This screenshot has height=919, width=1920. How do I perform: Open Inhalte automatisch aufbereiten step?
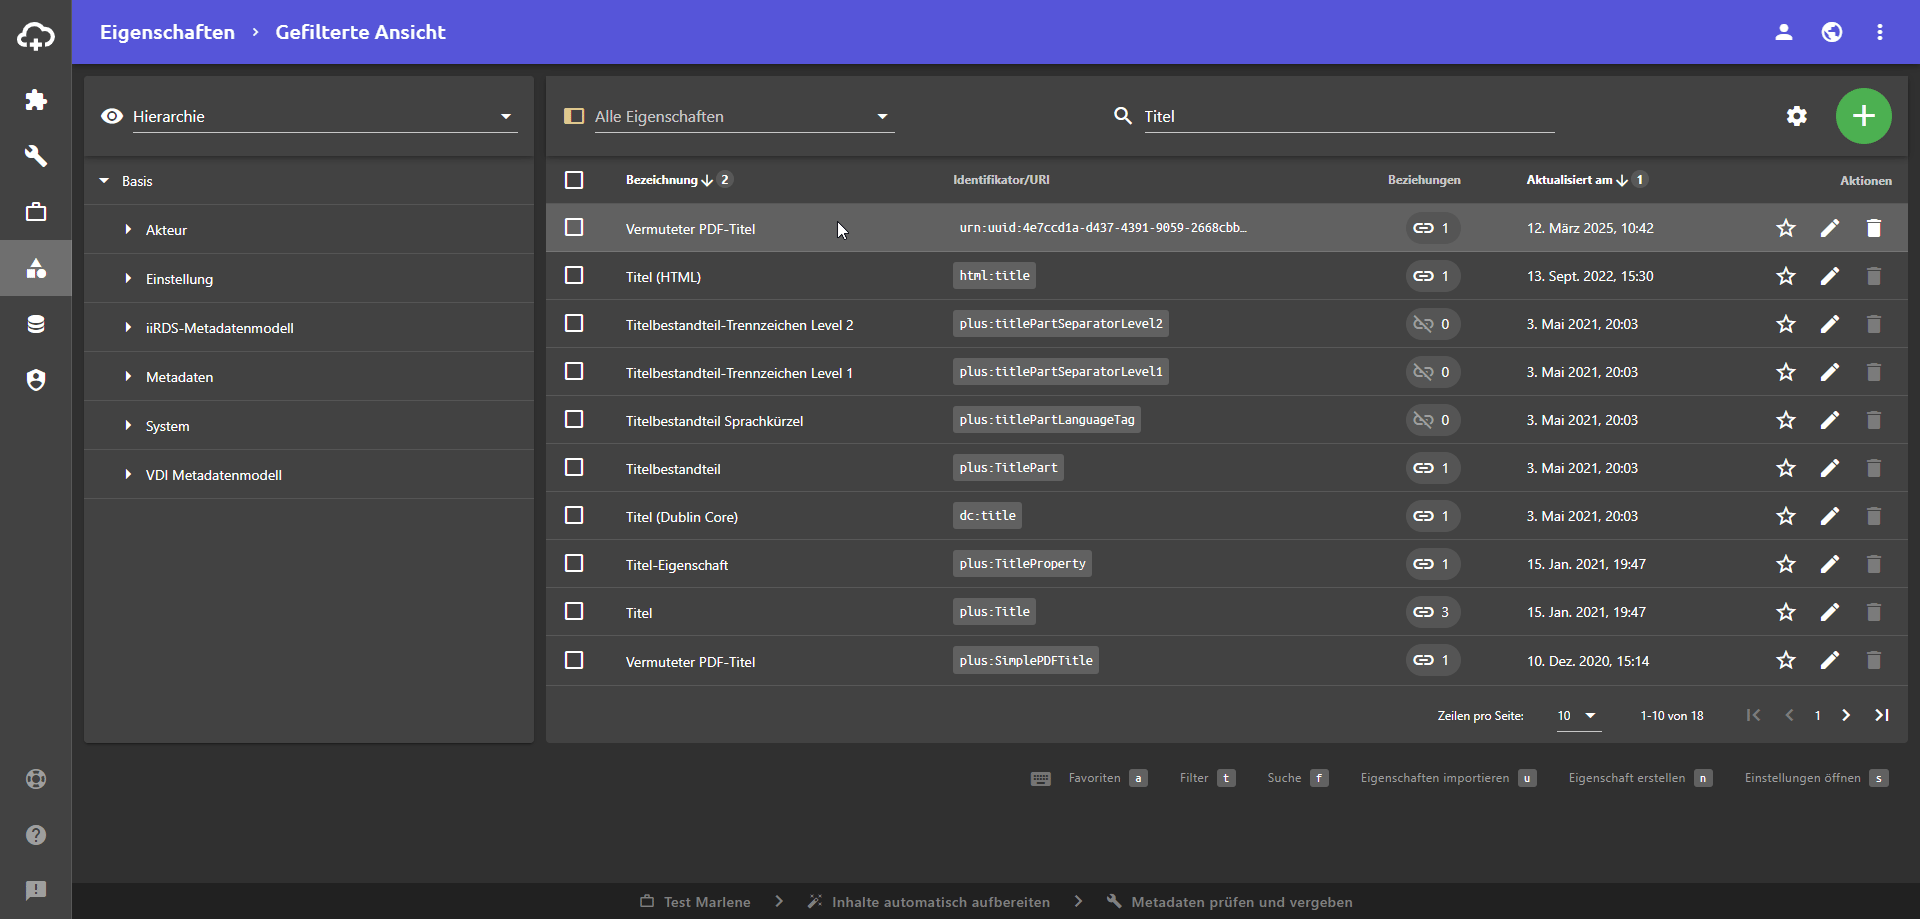[x=929, y=902]
